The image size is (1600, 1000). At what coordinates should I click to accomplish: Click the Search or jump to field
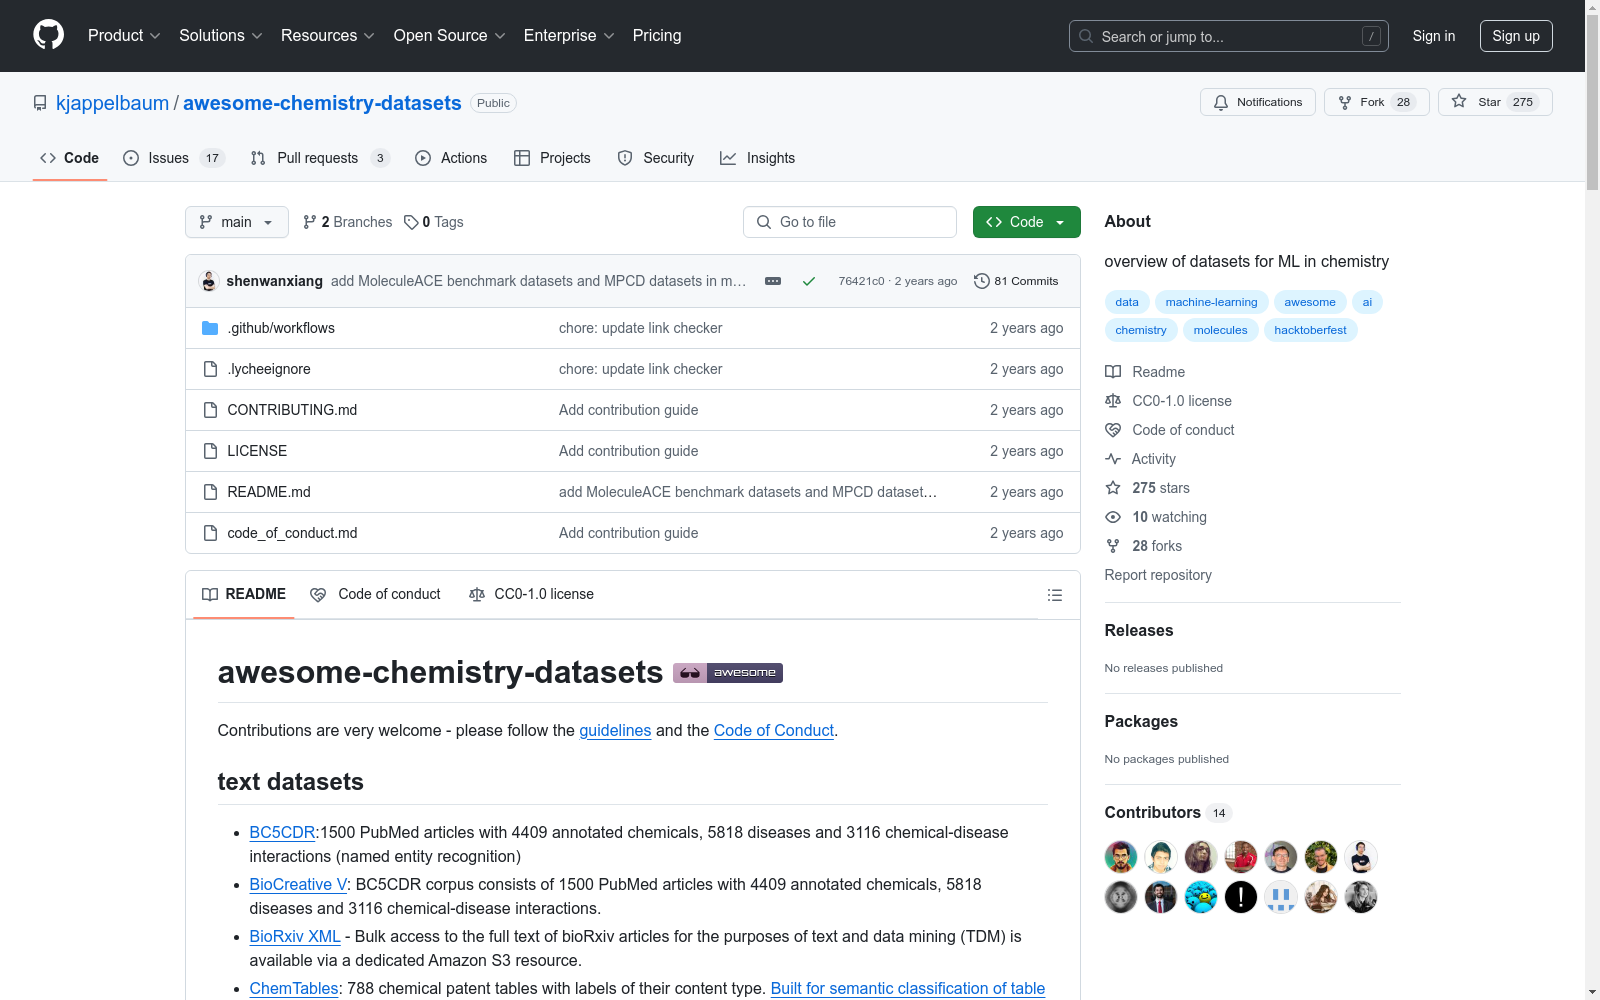(x=1229, y=36)
